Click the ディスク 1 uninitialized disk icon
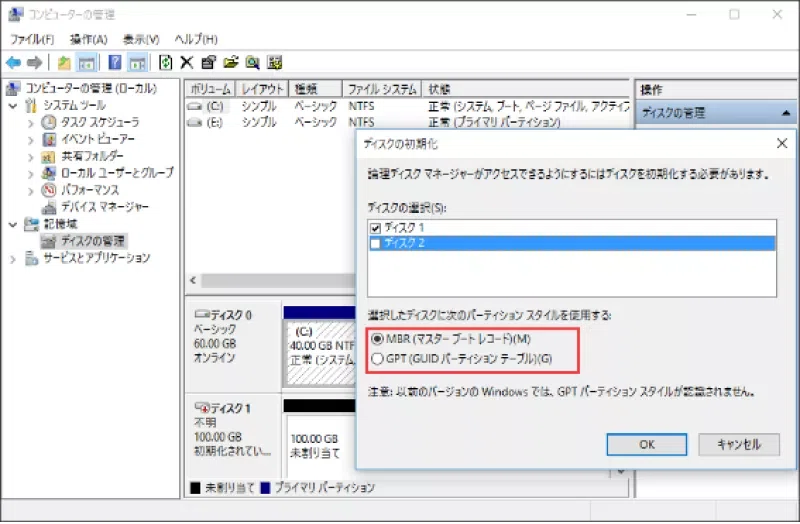Image resolution: width=800 pixels, height=524 pixels. pyautogui.click(x=202, y=407)
